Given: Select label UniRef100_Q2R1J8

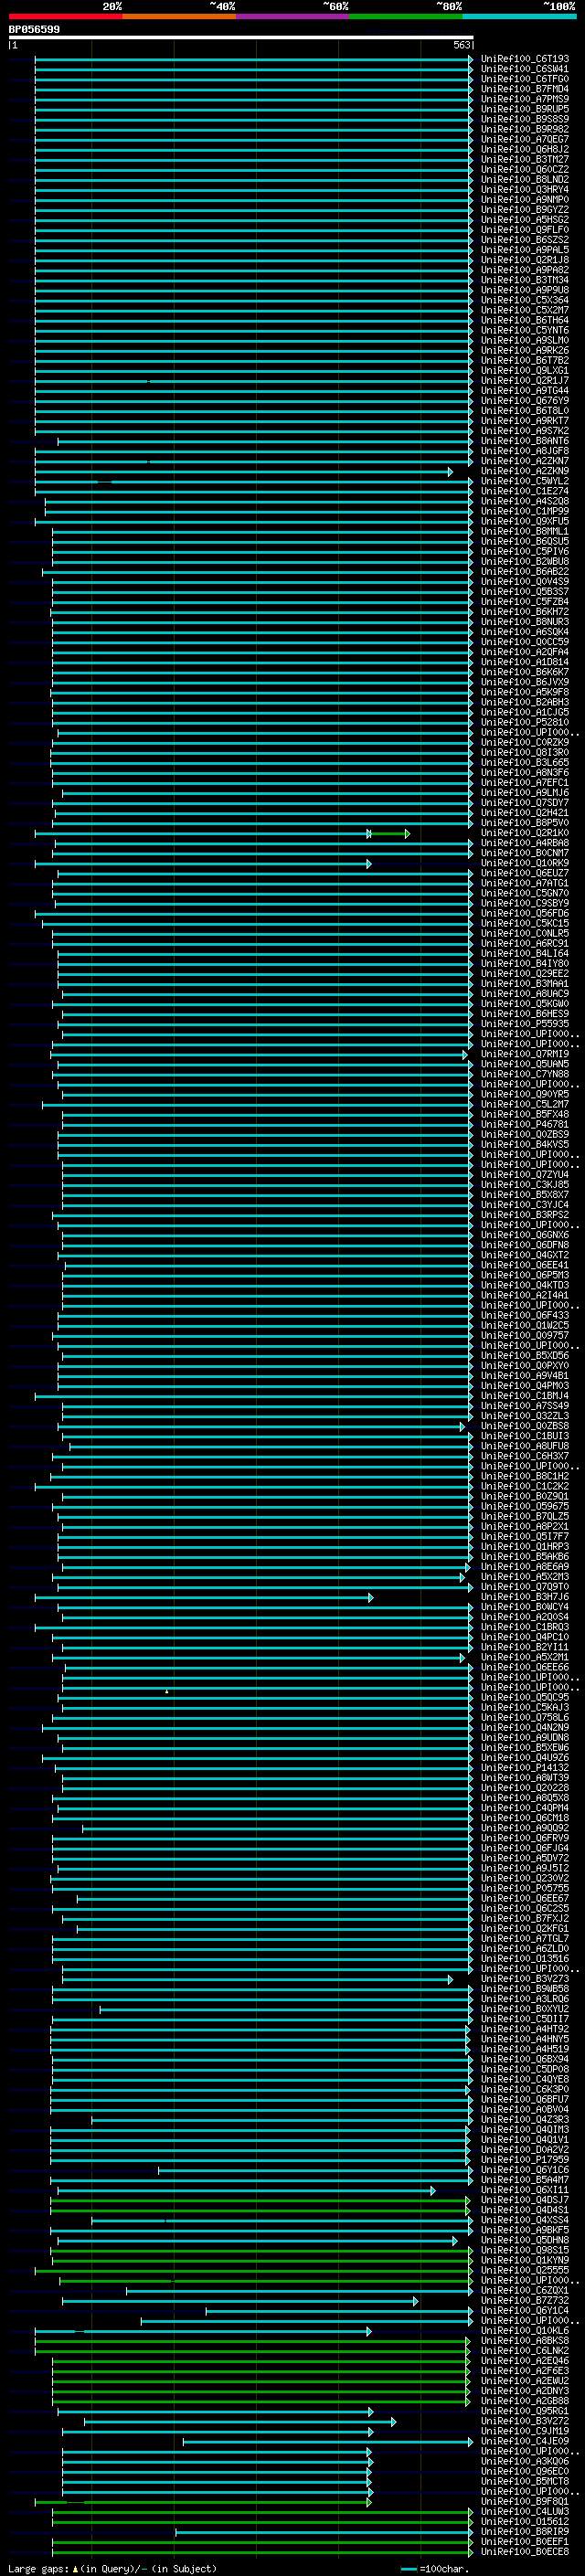Looking at the screenshot, I should [x=524, y=259].
